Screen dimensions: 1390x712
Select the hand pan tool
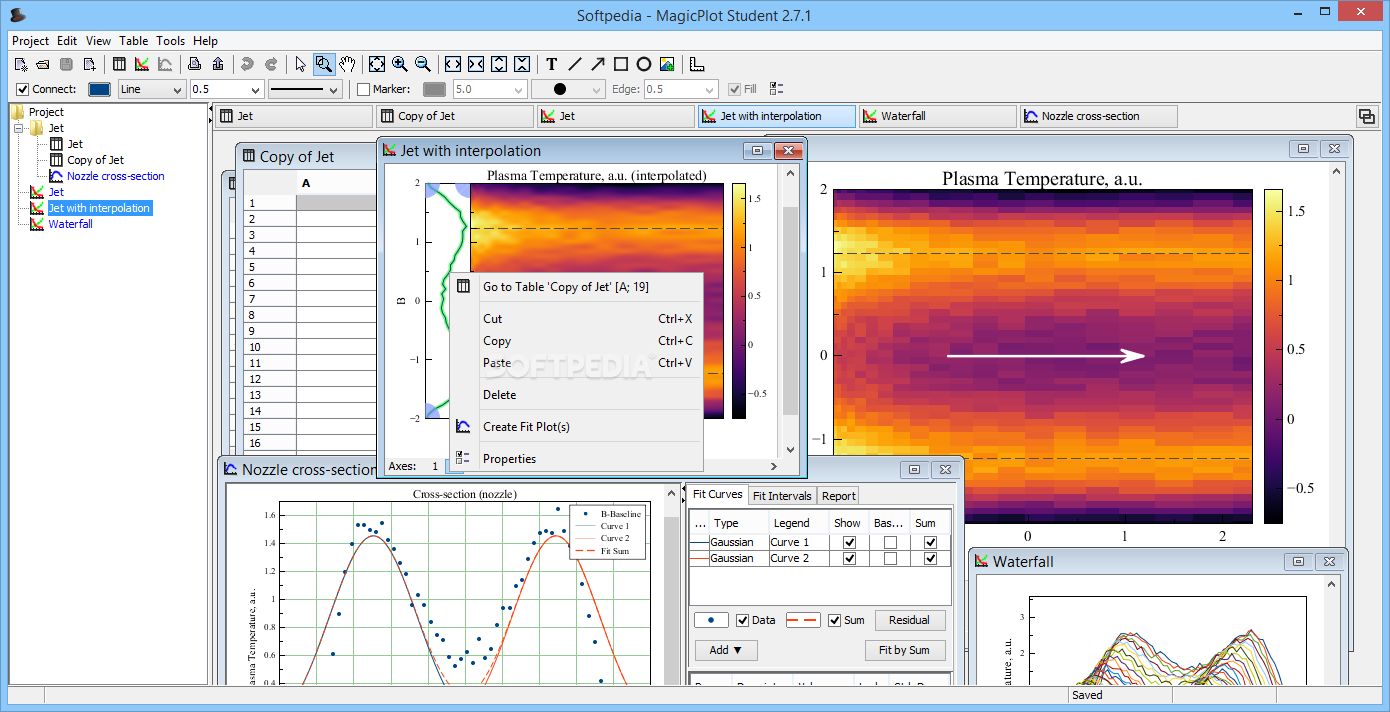347,64
